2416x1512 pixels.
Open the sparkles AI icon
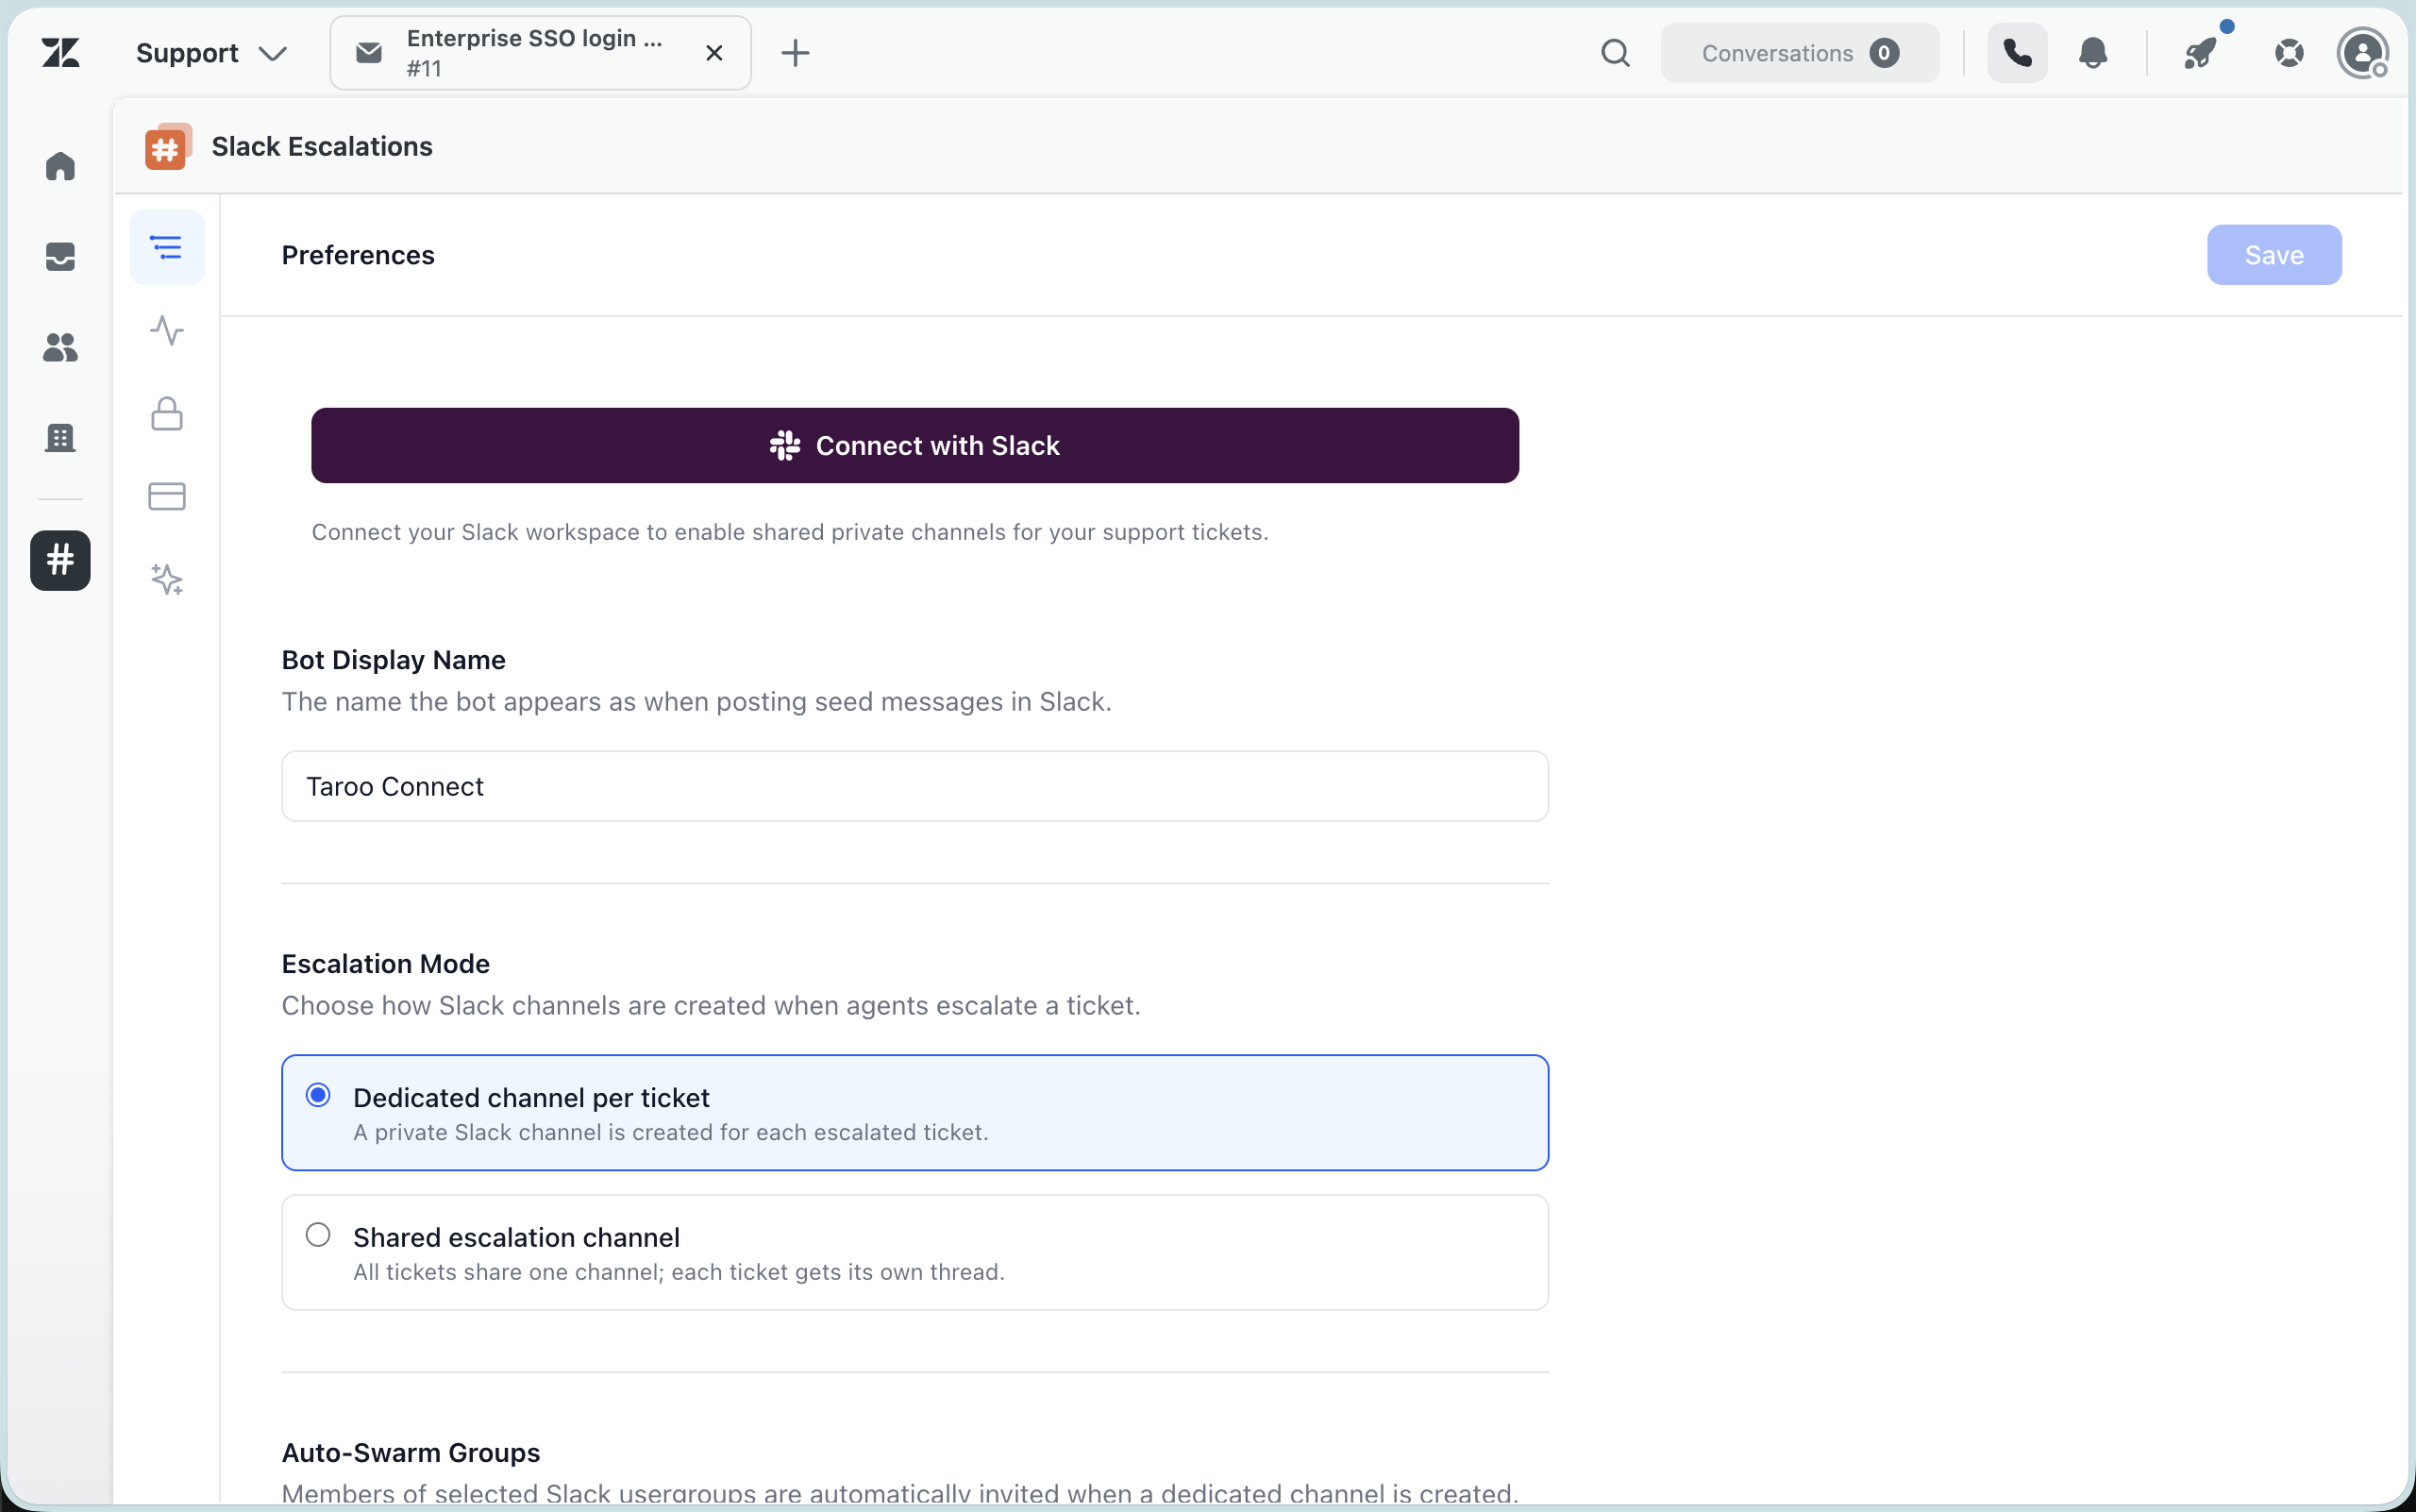point(166,579)
